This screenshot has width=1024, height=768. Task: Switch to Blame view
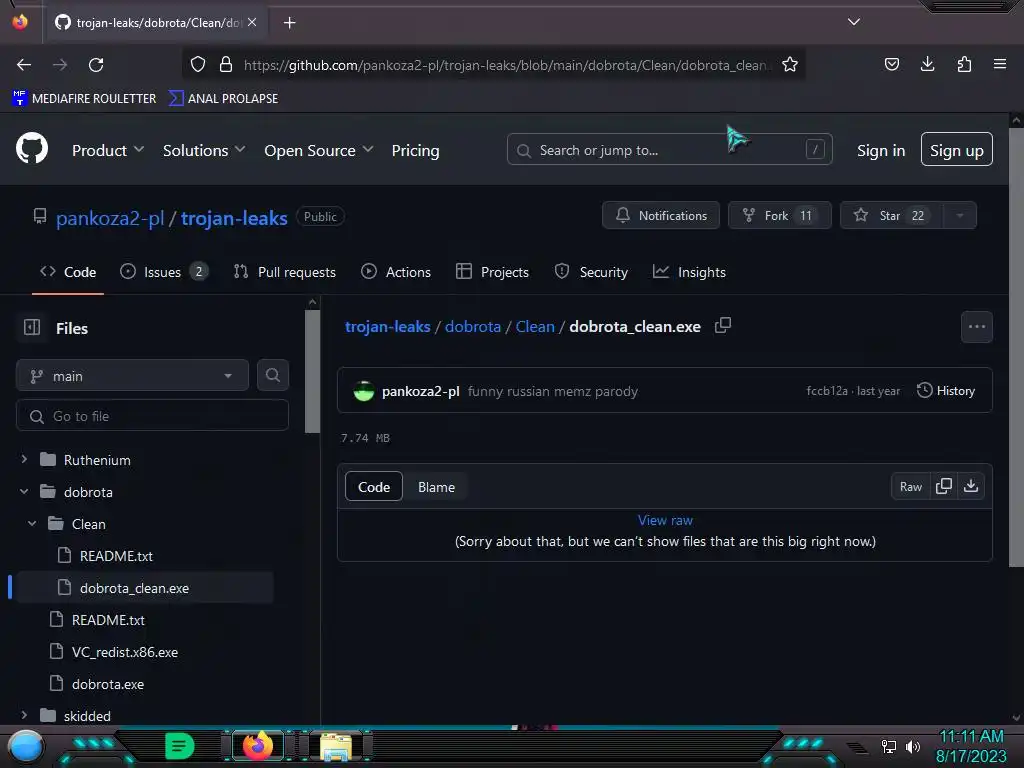(x=436, y=487)
